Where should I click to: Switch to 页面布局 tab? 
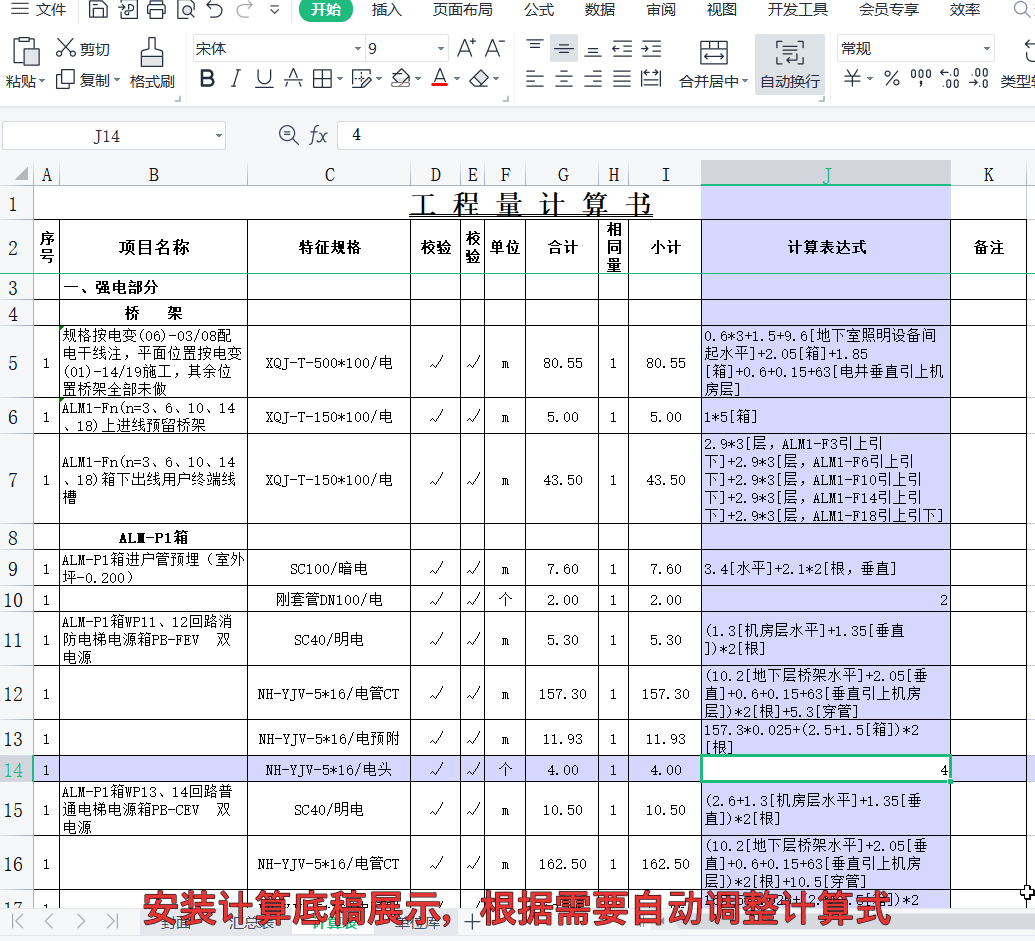pos(462,9)
